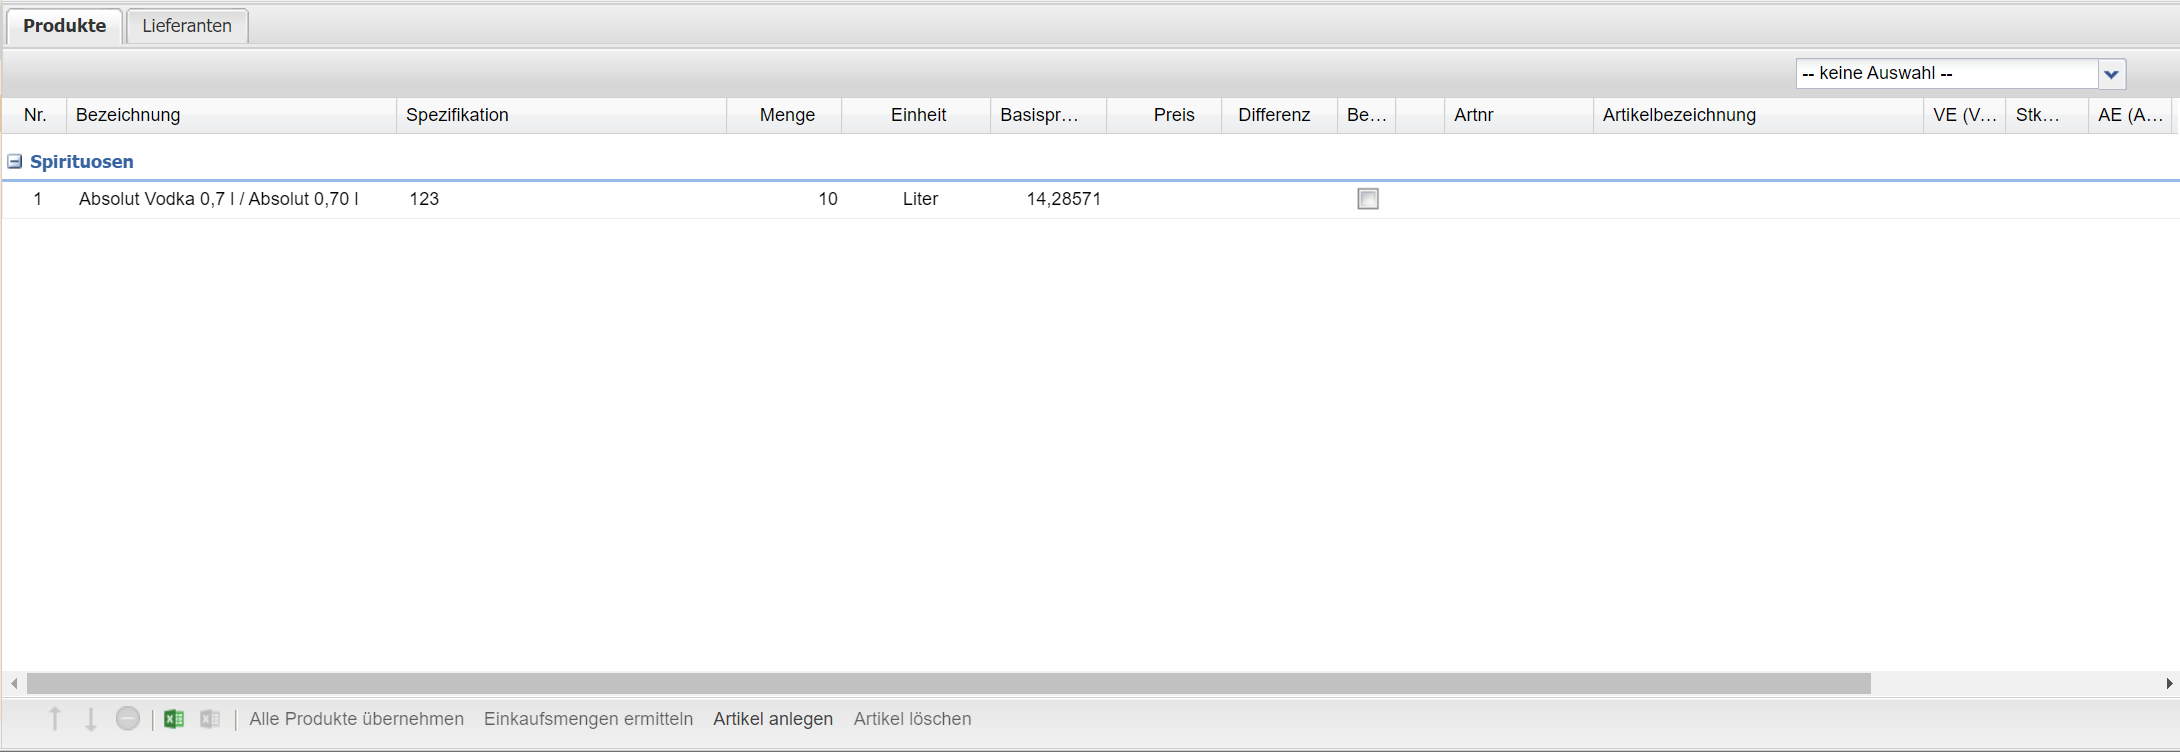Select the Absolut Vodka 0,7 l row
This screenshot has width=2180, height=752.
[218, 199]
